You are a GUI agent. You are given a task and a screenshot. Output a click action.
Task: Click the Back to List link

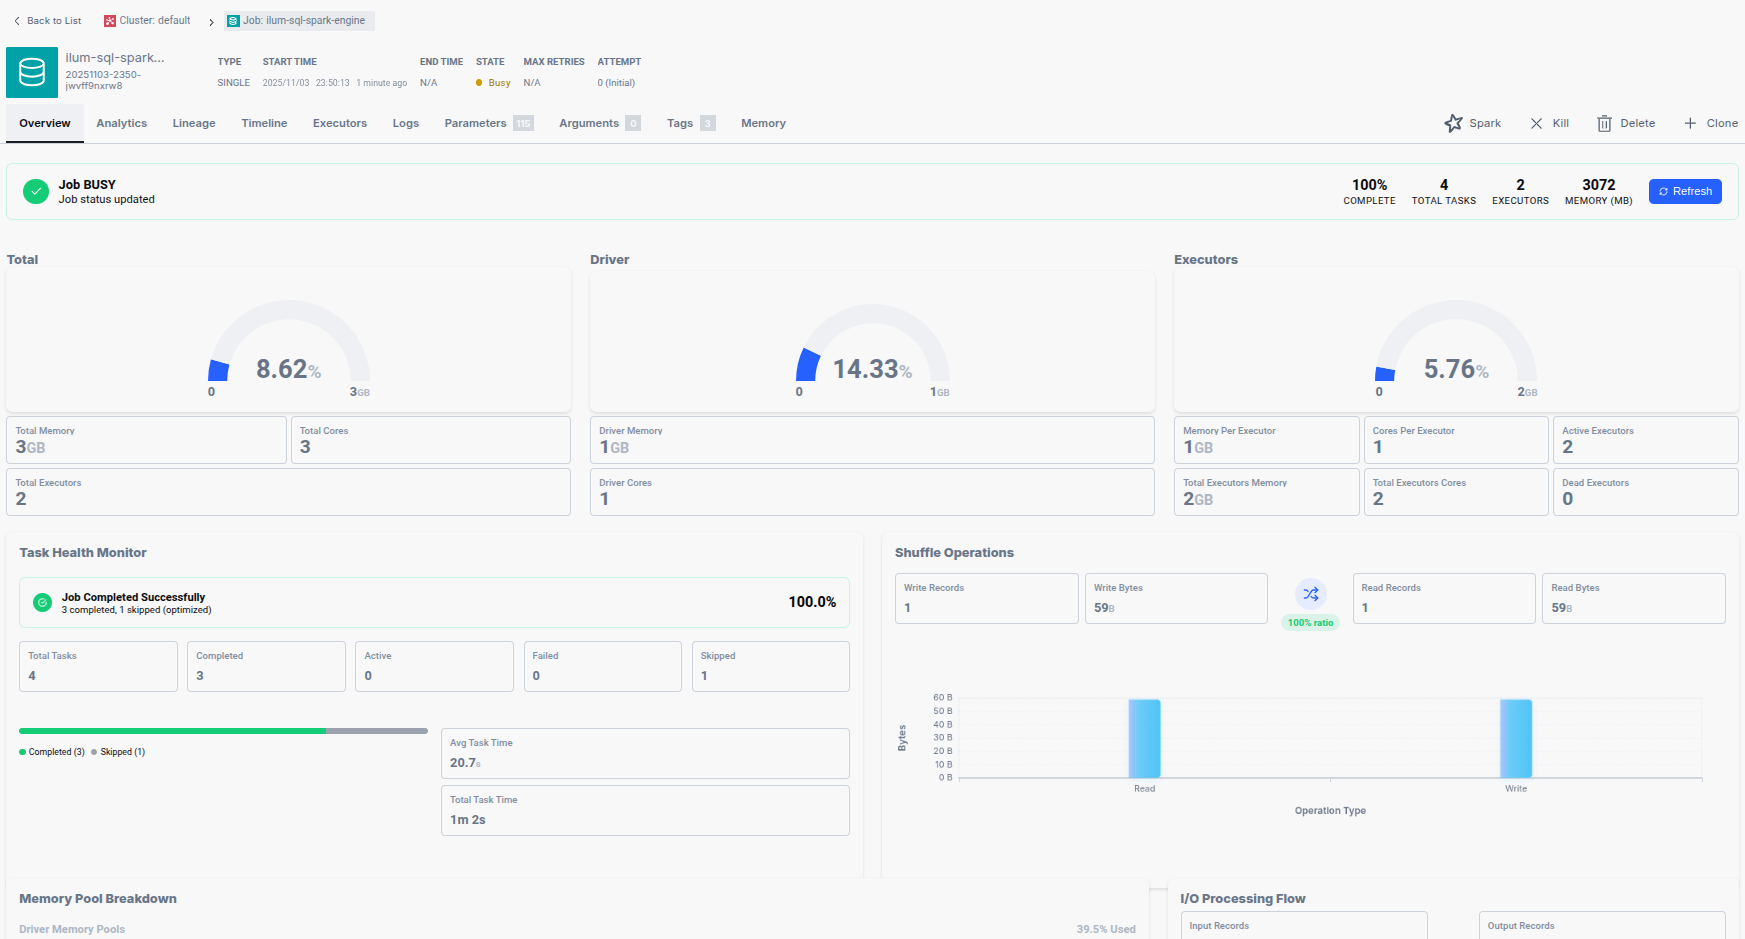coord(54,21)
